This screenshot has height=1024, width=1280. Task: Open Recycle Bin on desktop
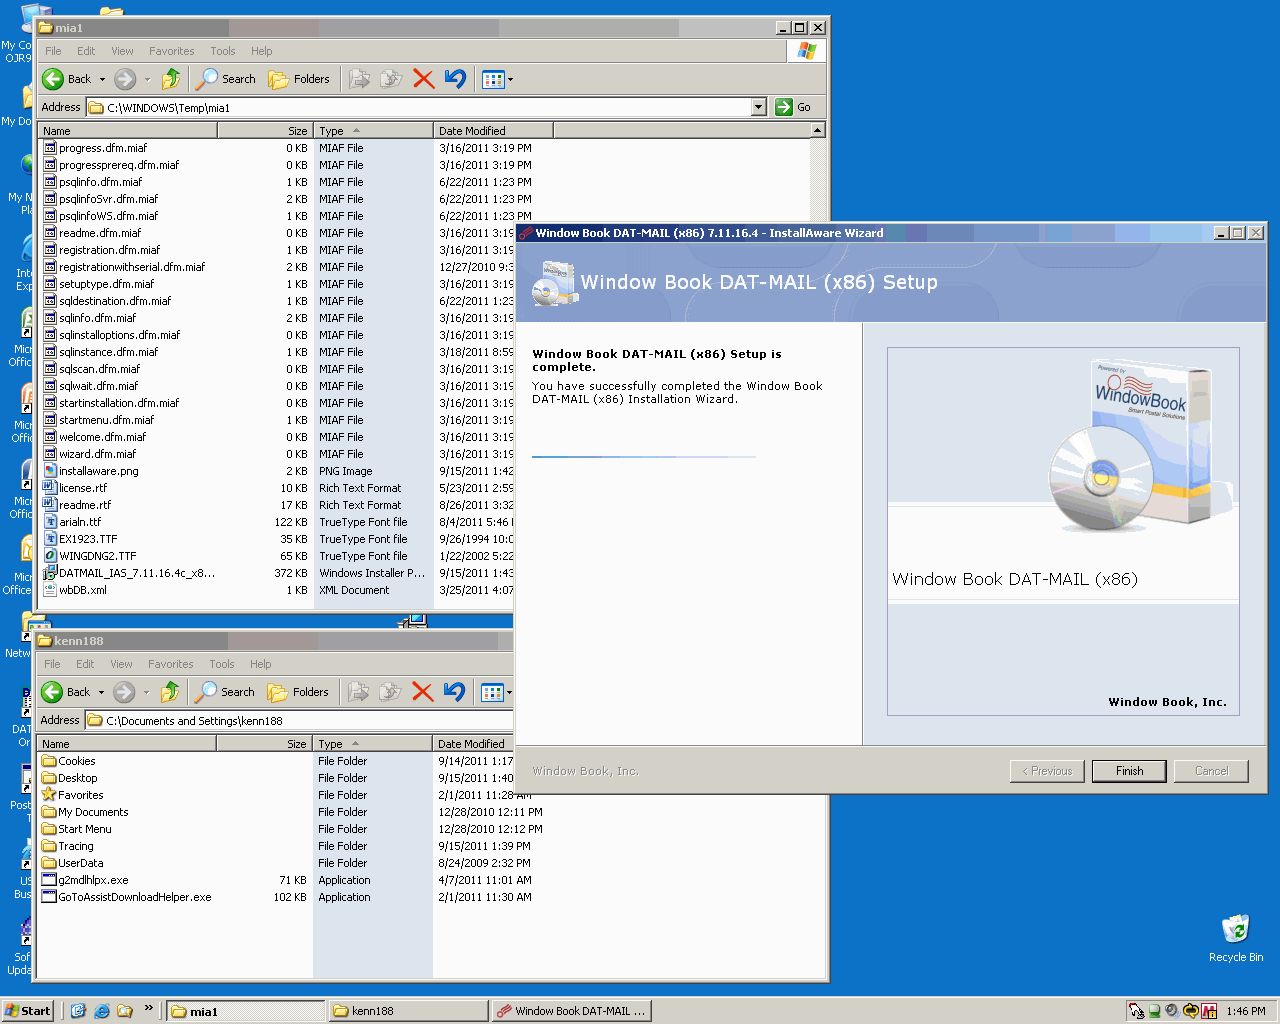(x=1236, y=938)
